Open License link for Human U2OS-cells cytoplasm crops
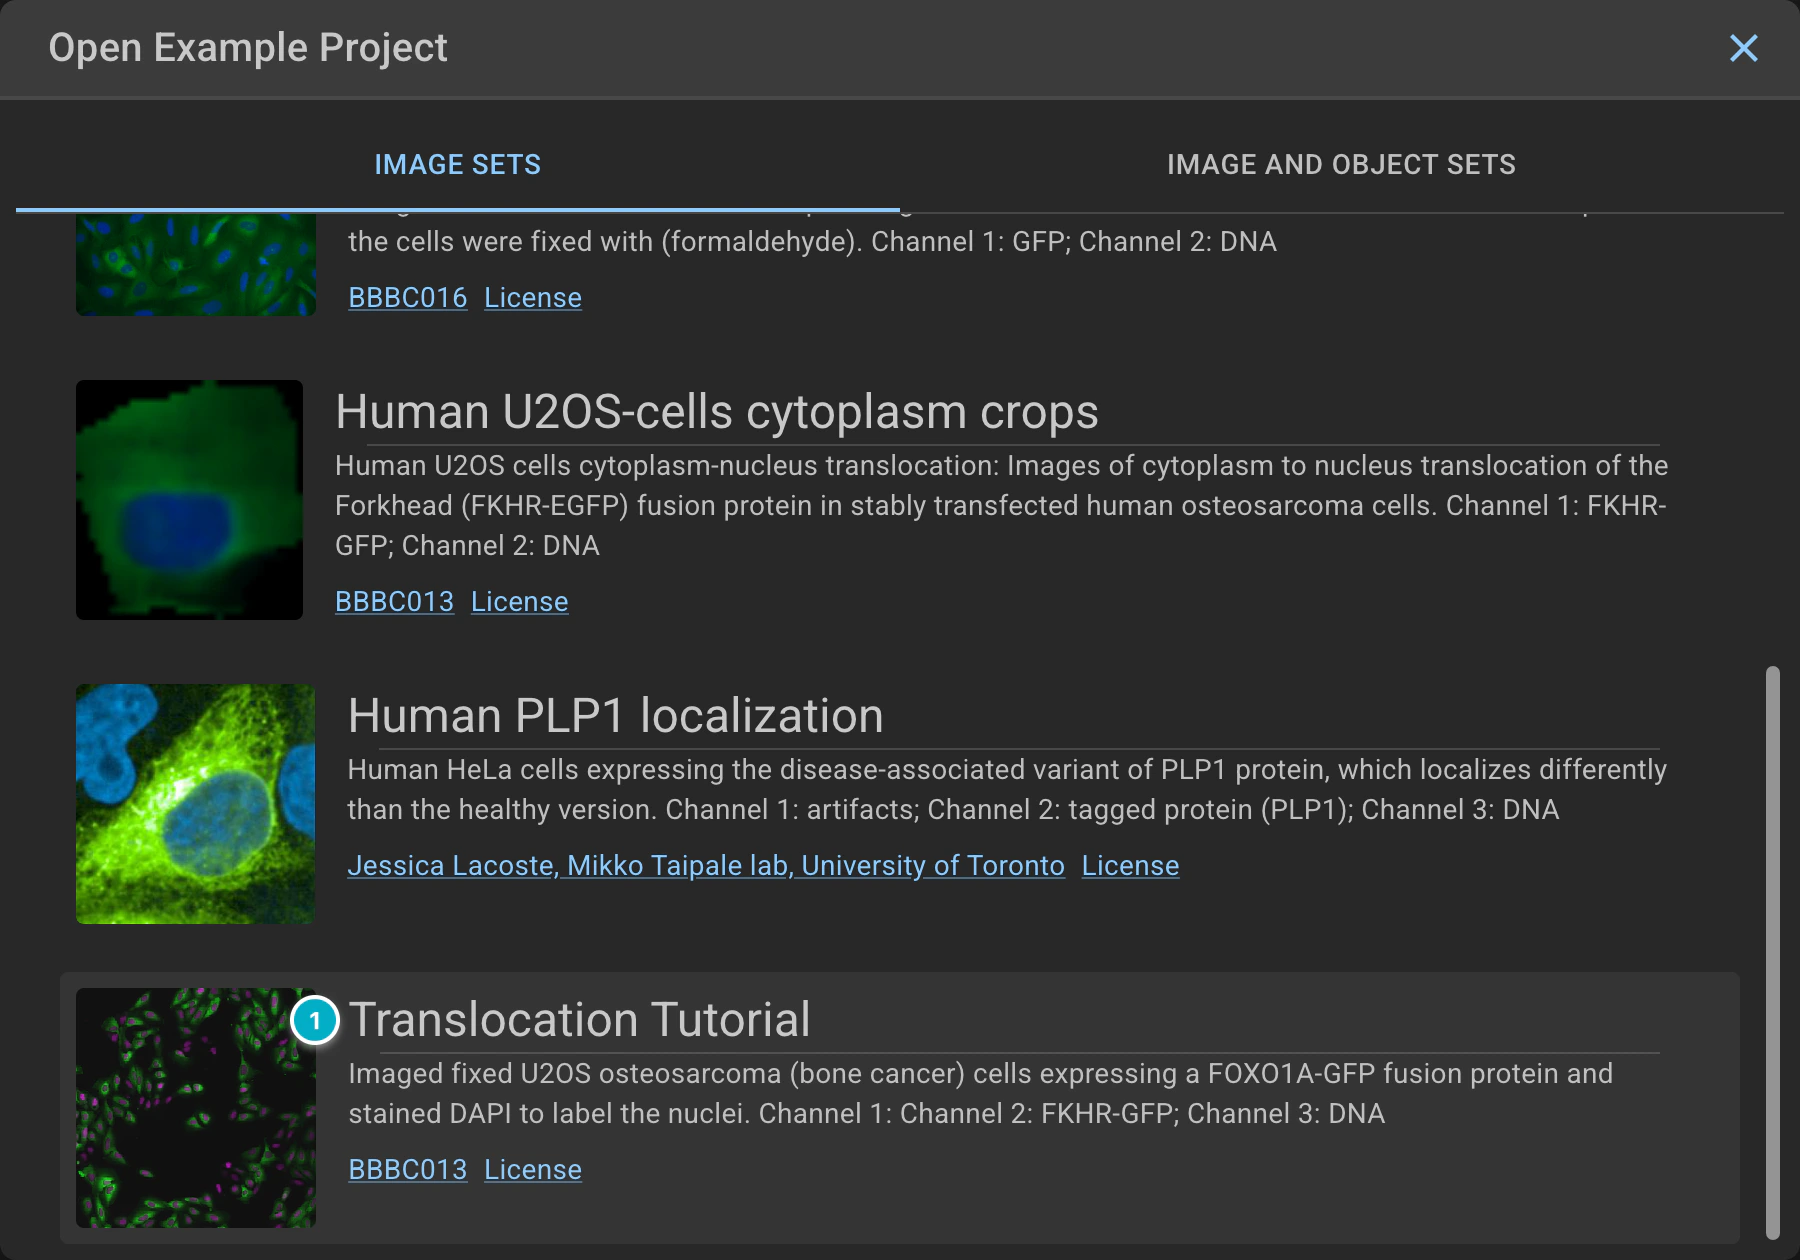This screenshot has height=1260, width=1800. click(x=520, y=602)
